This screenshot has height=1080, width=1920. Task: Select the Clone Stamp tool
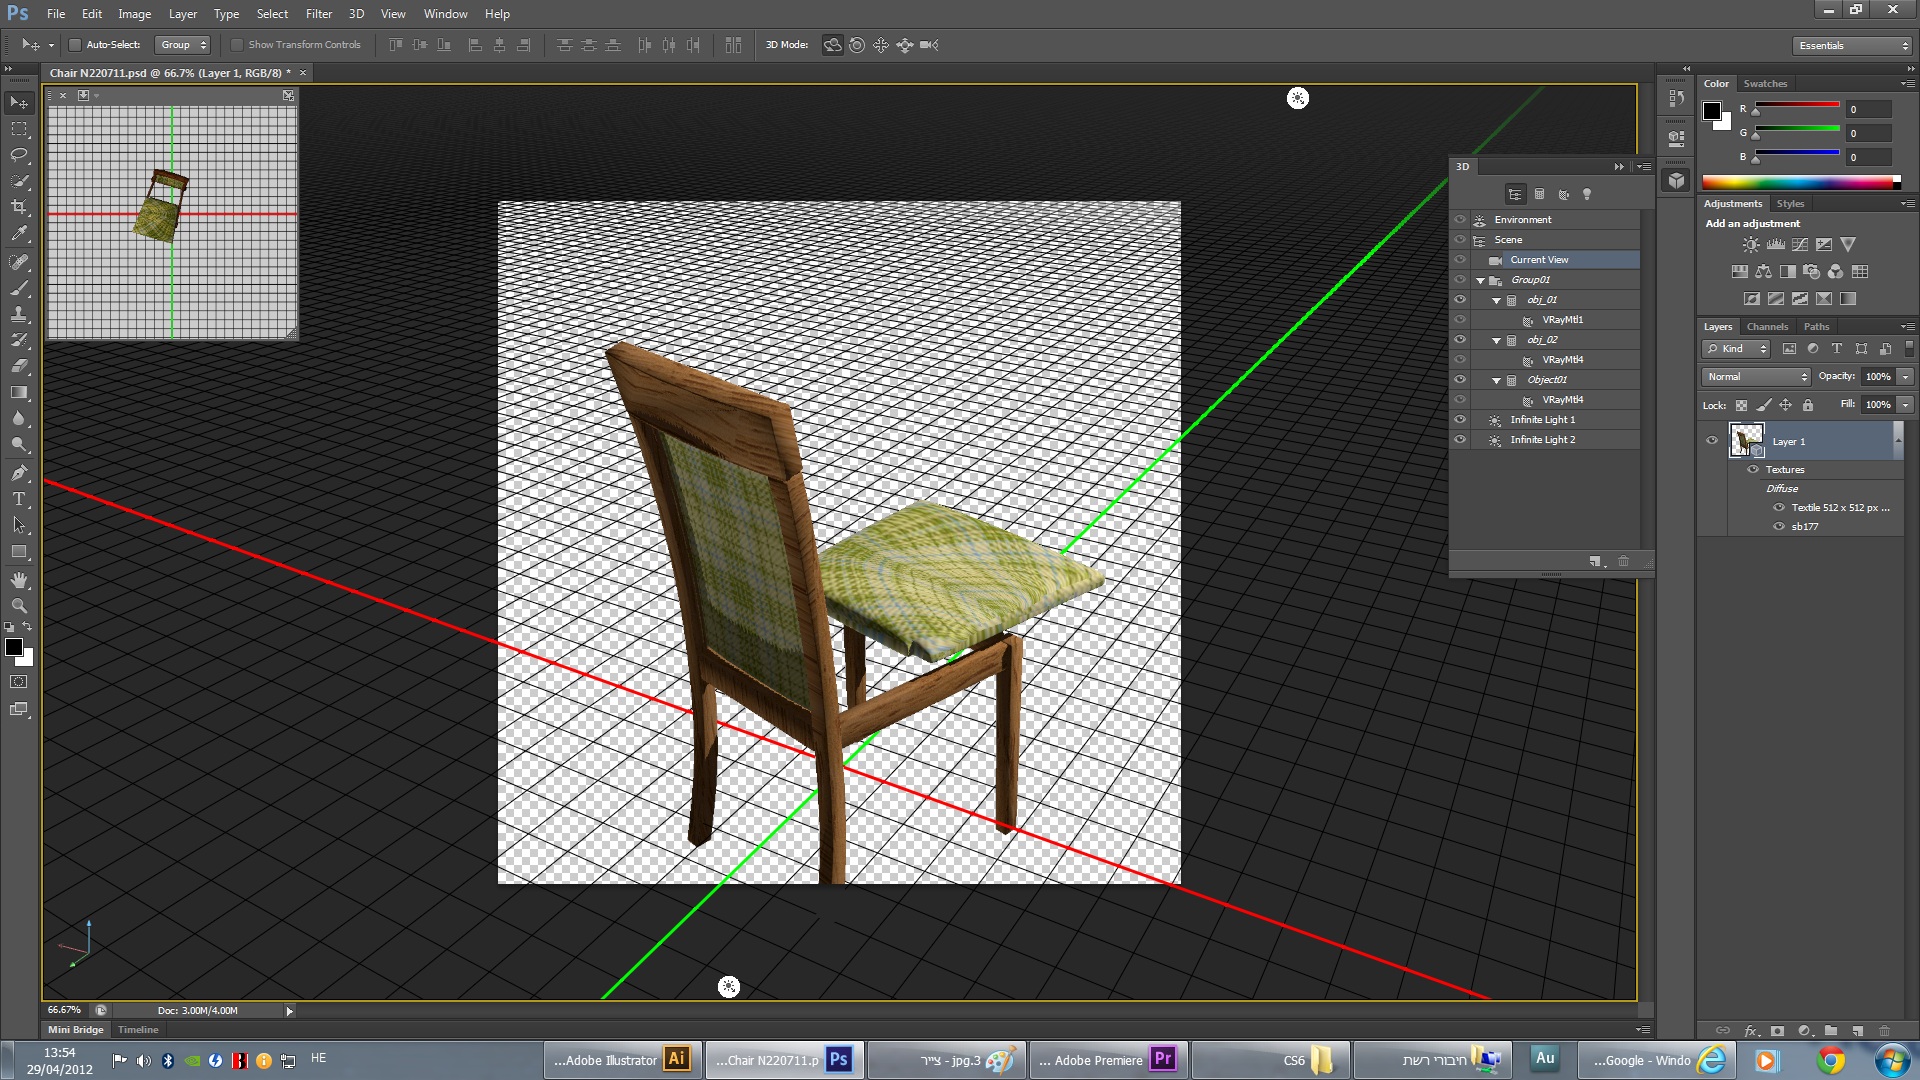point(19,314)
